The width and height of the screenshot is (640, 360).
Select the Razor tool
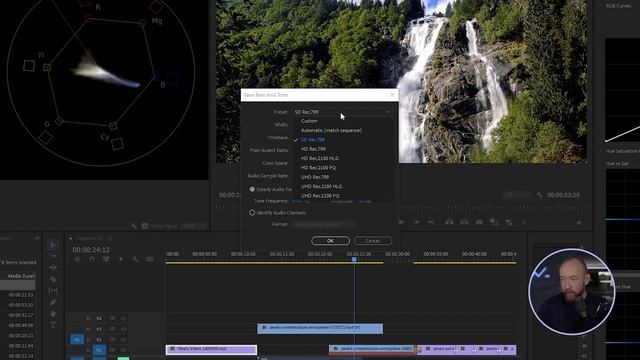click(x=53, y=279)
